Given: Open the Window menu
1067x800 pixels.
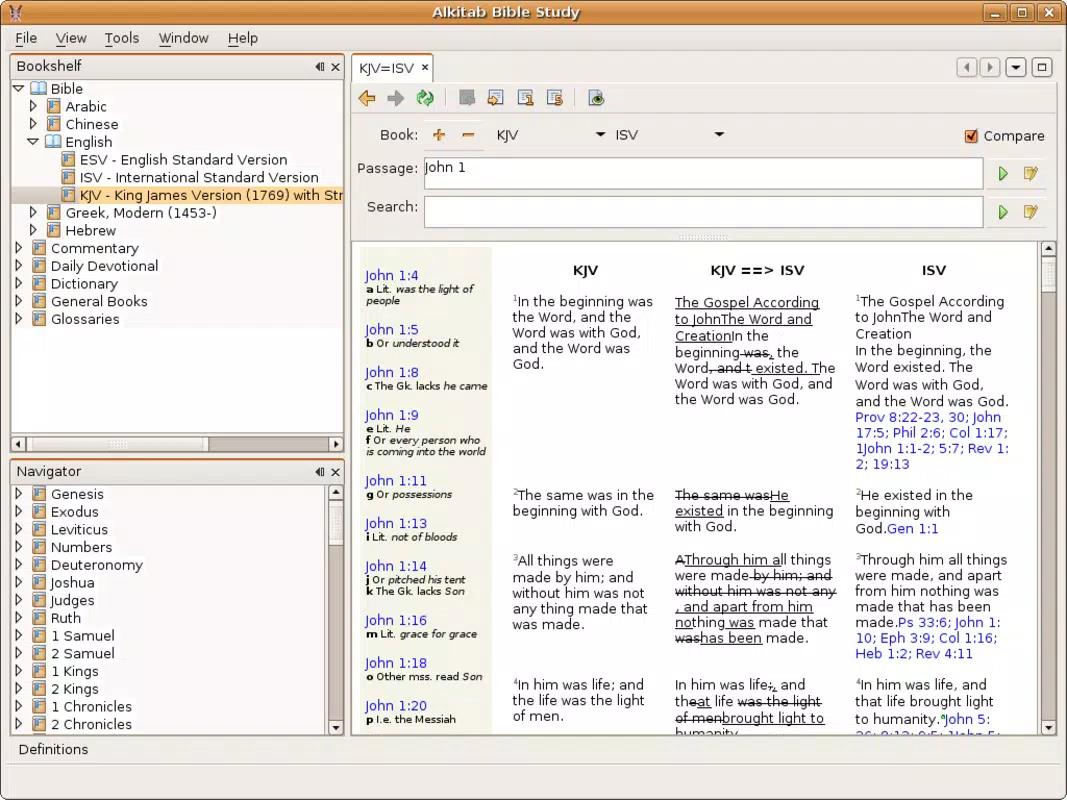Looking at the screenshot, I should coord(184,38).
